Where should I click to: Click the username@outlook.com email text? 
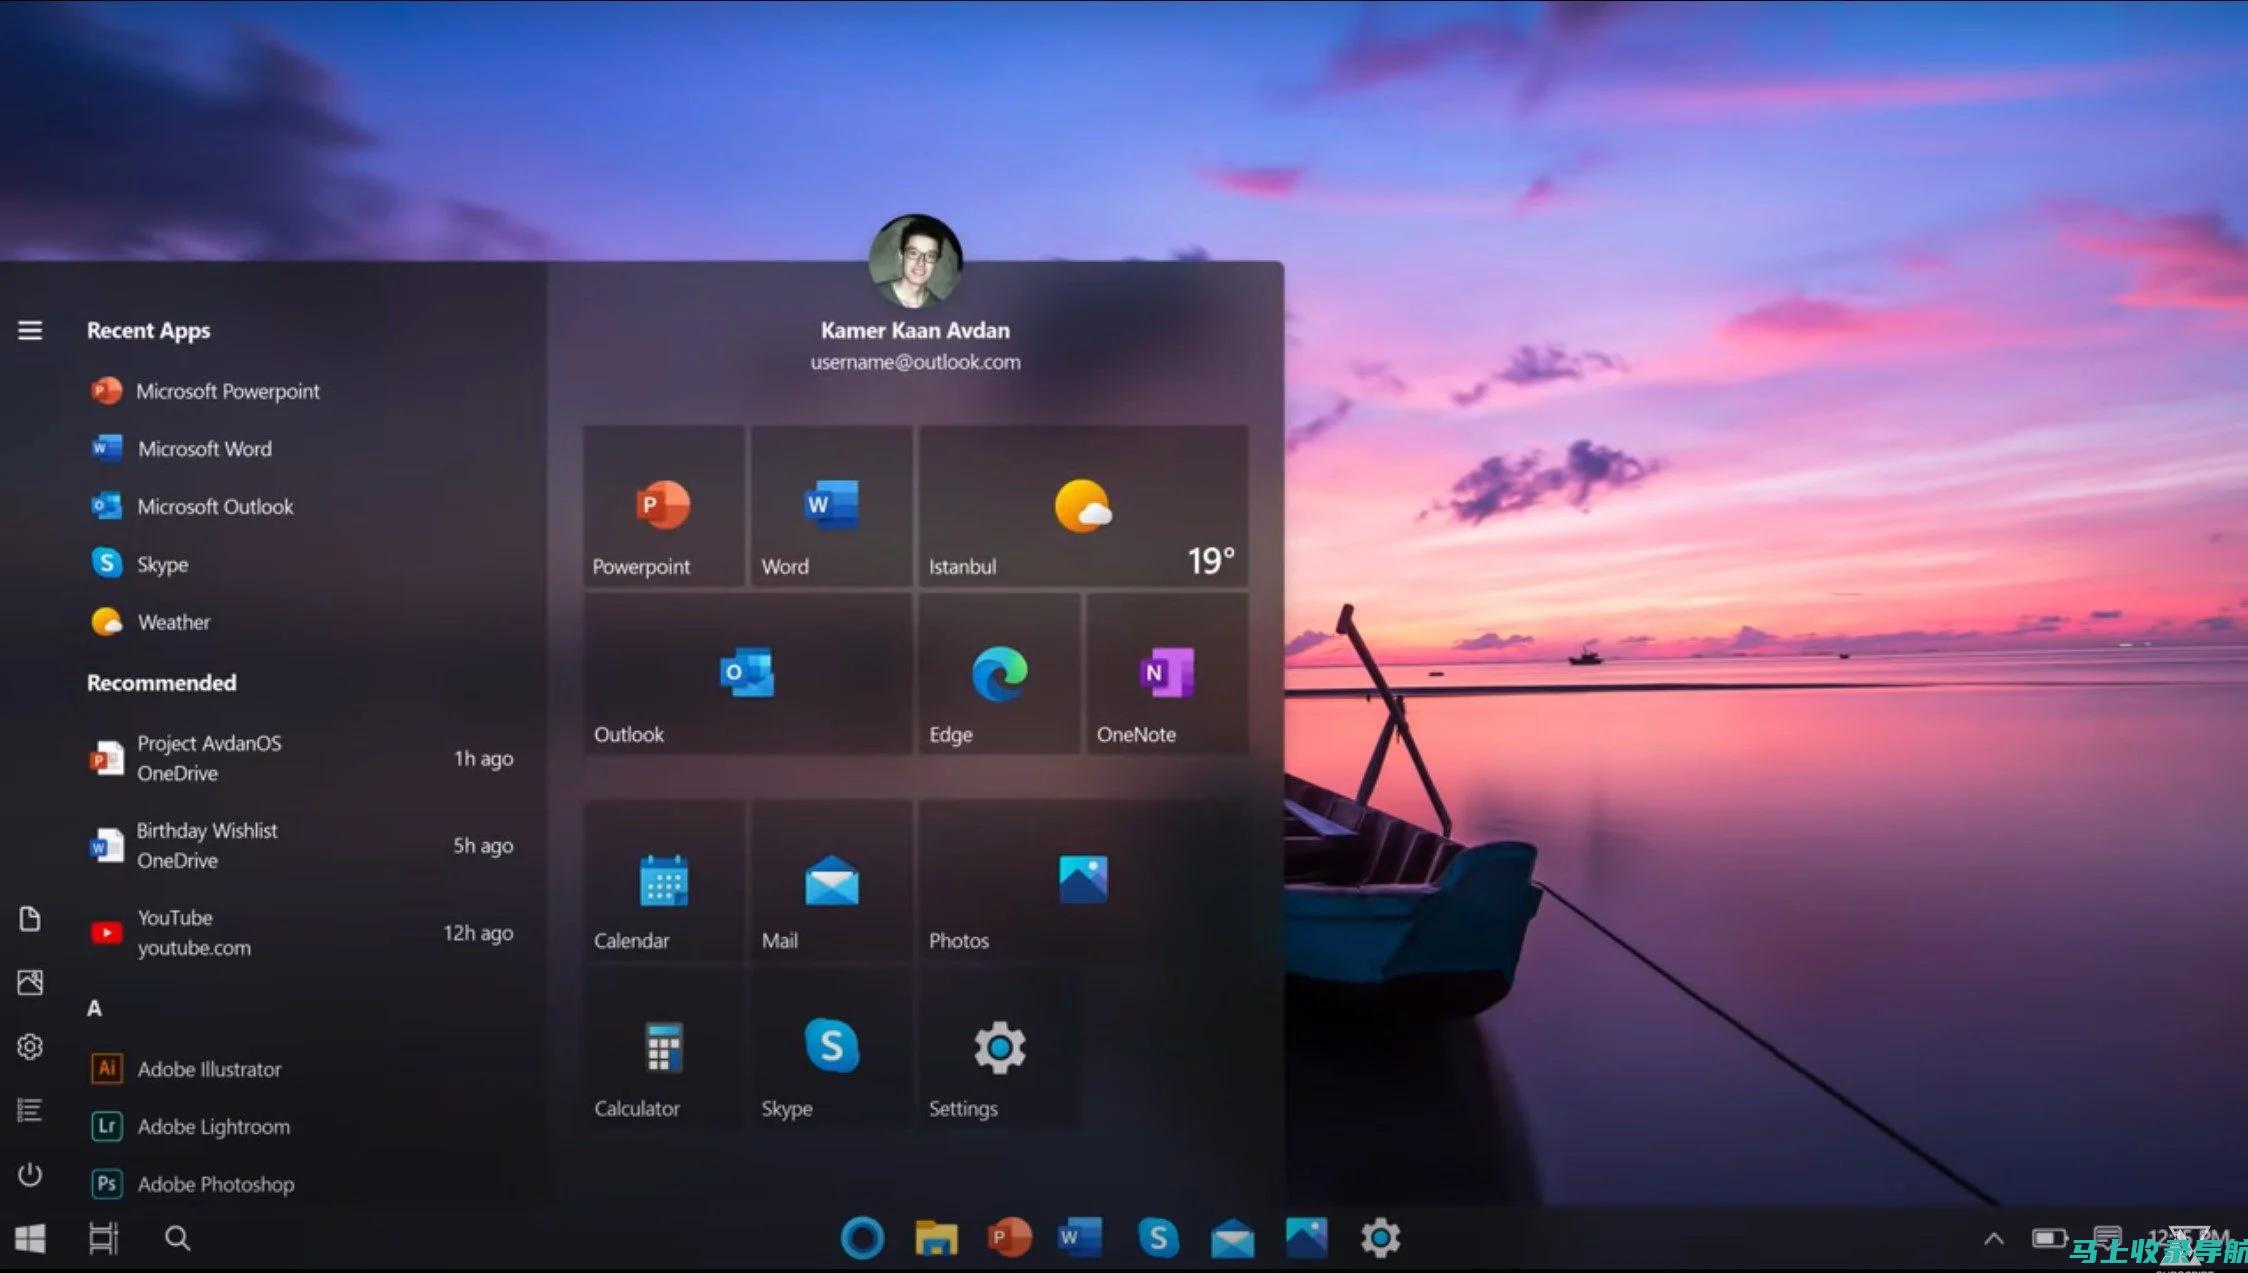click(x=915, y=362)
